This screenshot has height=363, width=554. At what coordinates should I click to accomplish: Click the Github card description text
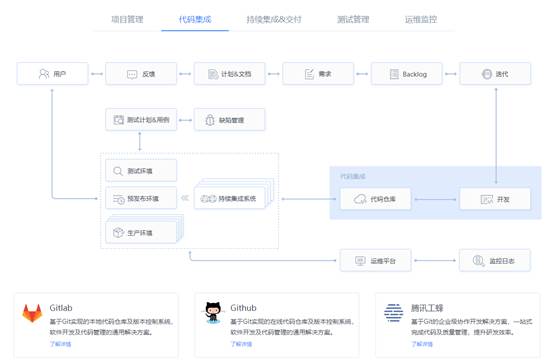pos(293,327)
